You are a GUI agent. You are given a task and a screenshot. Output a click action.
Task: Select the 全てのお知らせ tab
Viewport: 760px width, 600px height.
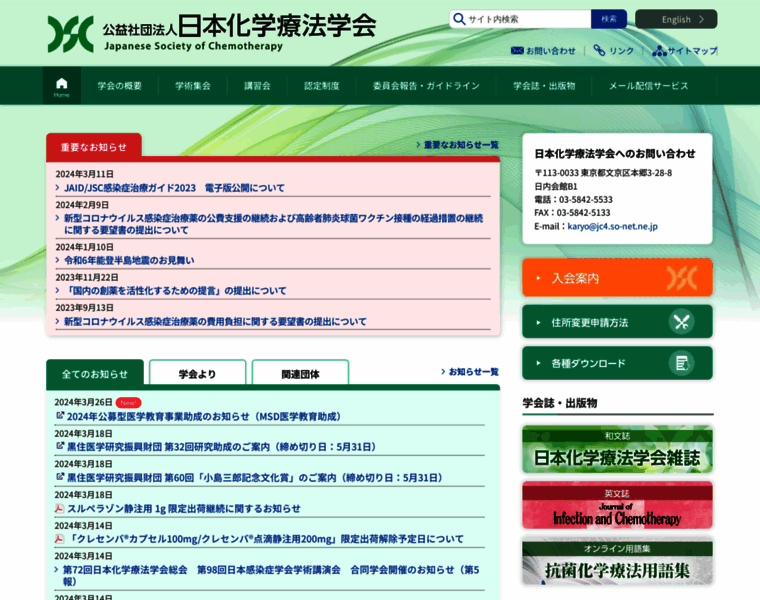pyautogui.click(x=95, y=374)
